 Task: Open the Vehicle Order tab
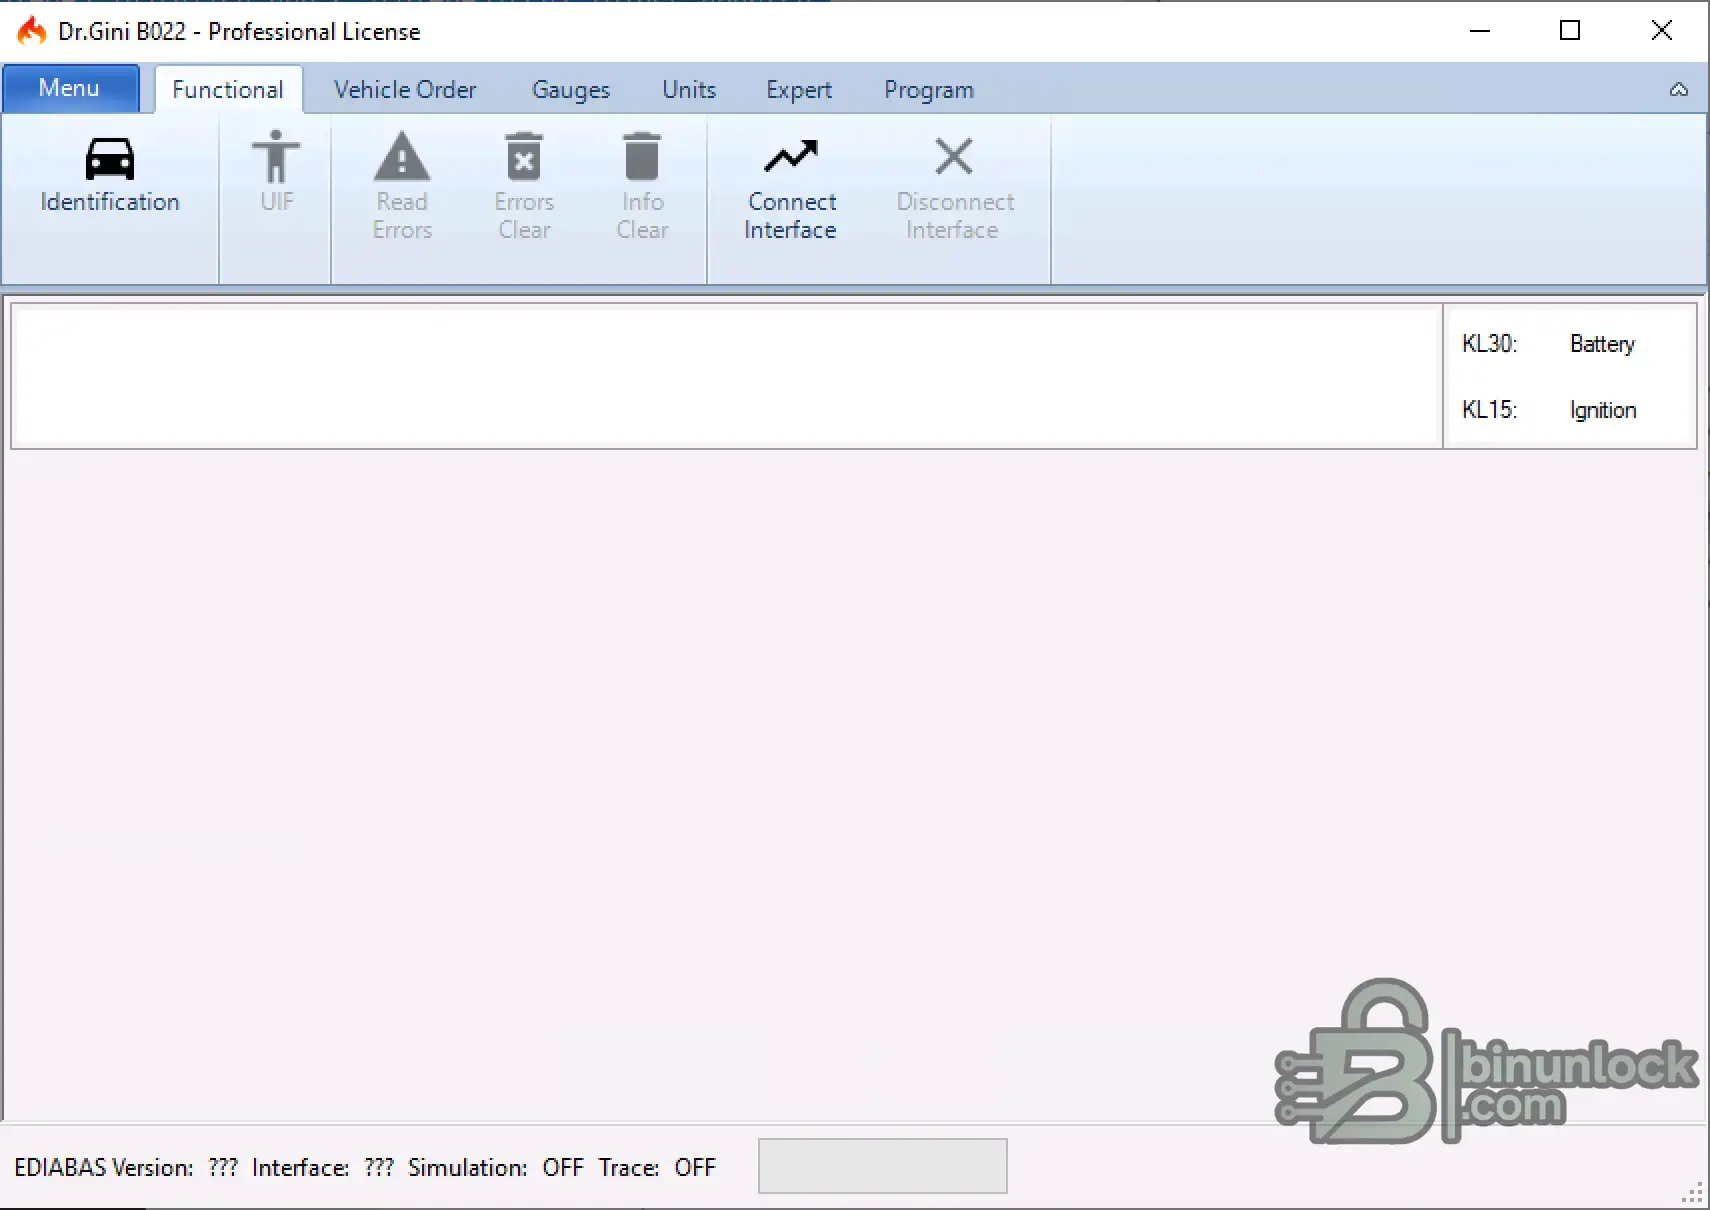405,90
